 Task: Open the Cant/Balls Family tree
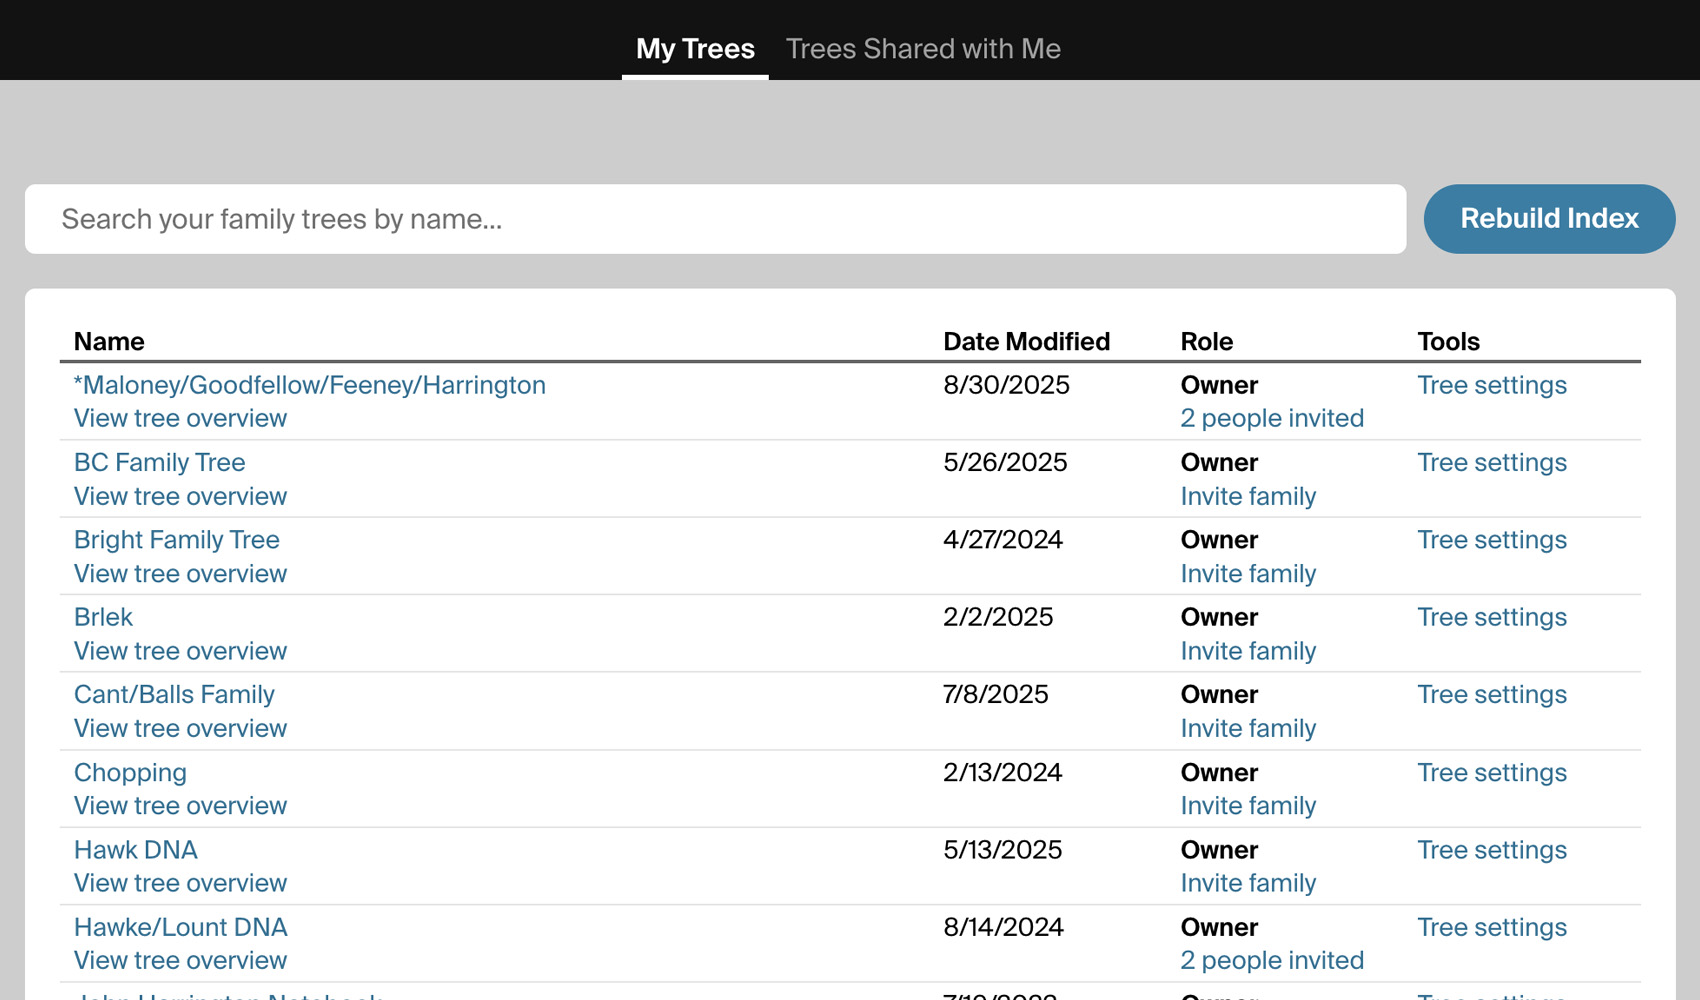(174, 694)
